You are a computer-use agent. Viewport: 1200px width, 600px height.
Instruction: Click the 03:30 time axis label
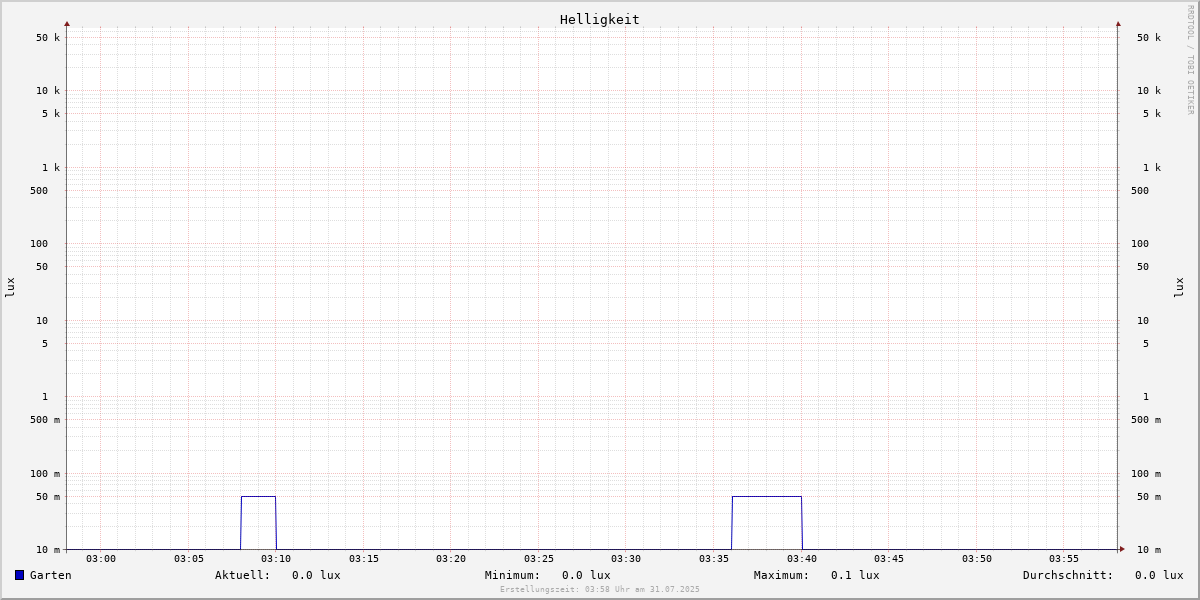(x=626, y=559)
